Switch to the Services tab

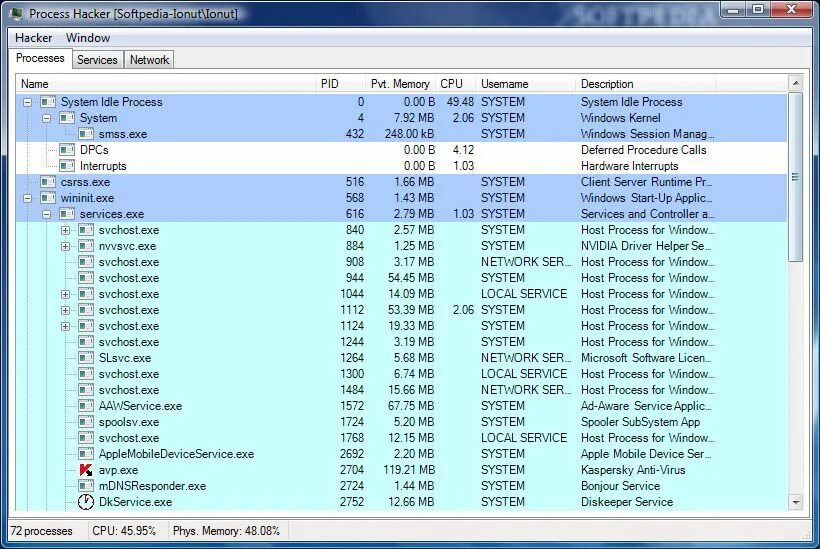point(97,60)
